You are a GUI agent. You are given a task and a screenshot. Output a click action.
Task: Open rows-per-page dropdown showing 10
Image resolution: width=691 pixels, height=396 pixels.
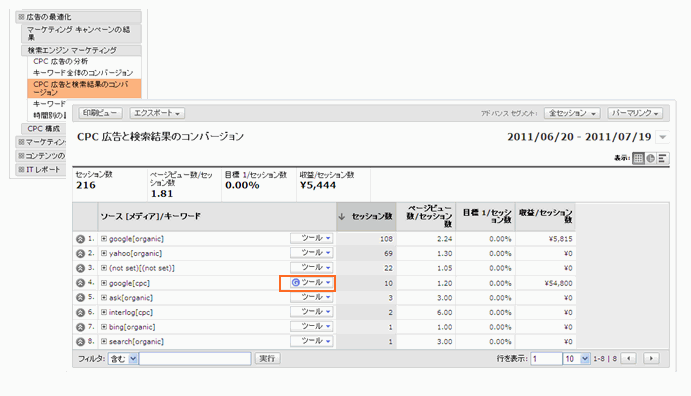576,359
